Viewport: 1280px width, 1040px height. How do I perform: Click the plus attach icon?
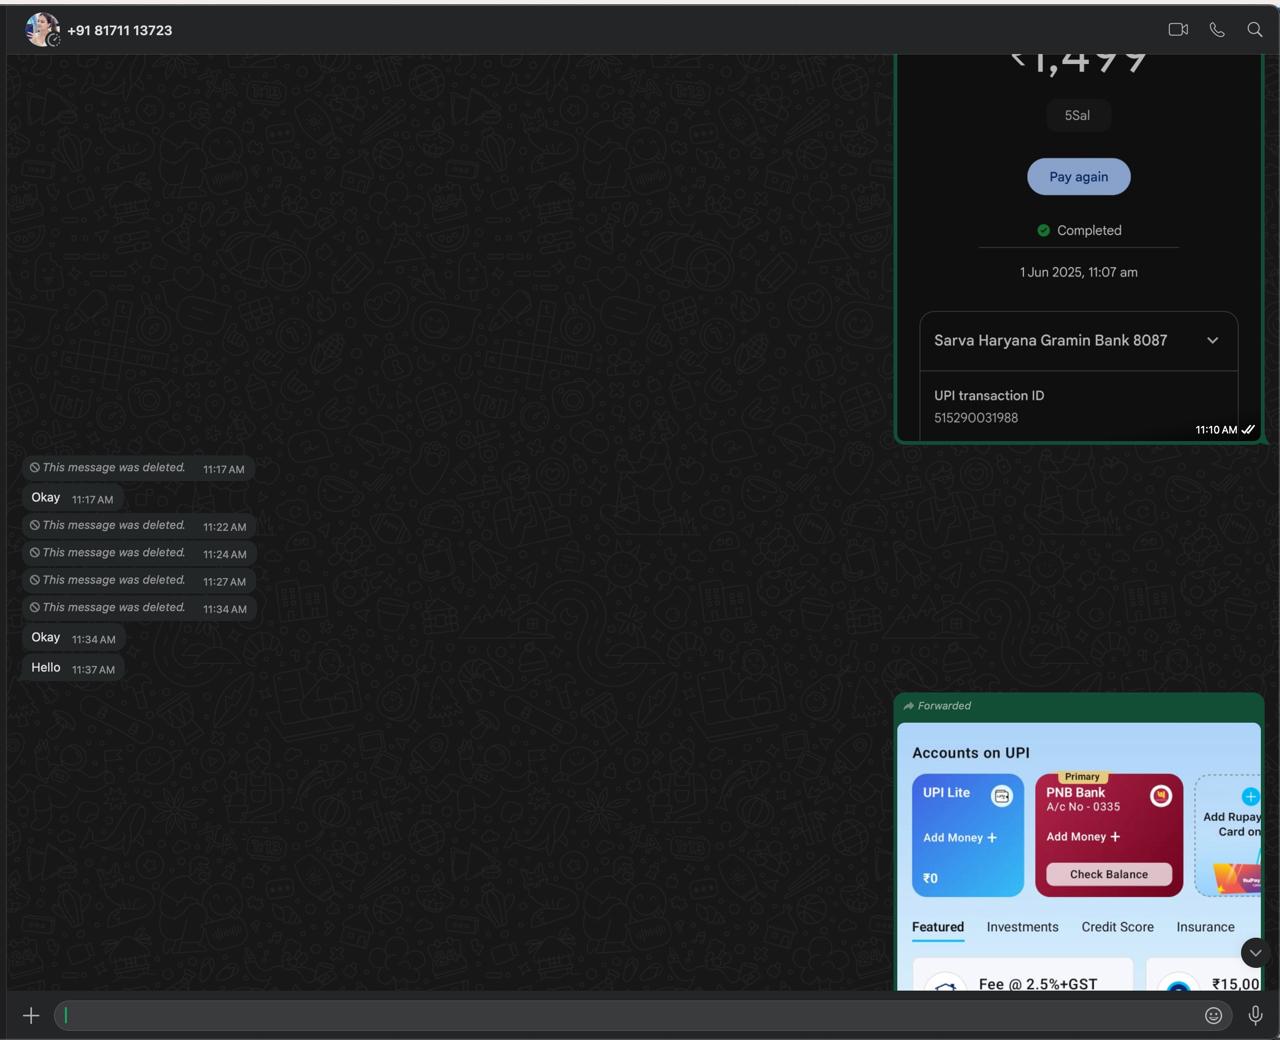[31, 1016]
